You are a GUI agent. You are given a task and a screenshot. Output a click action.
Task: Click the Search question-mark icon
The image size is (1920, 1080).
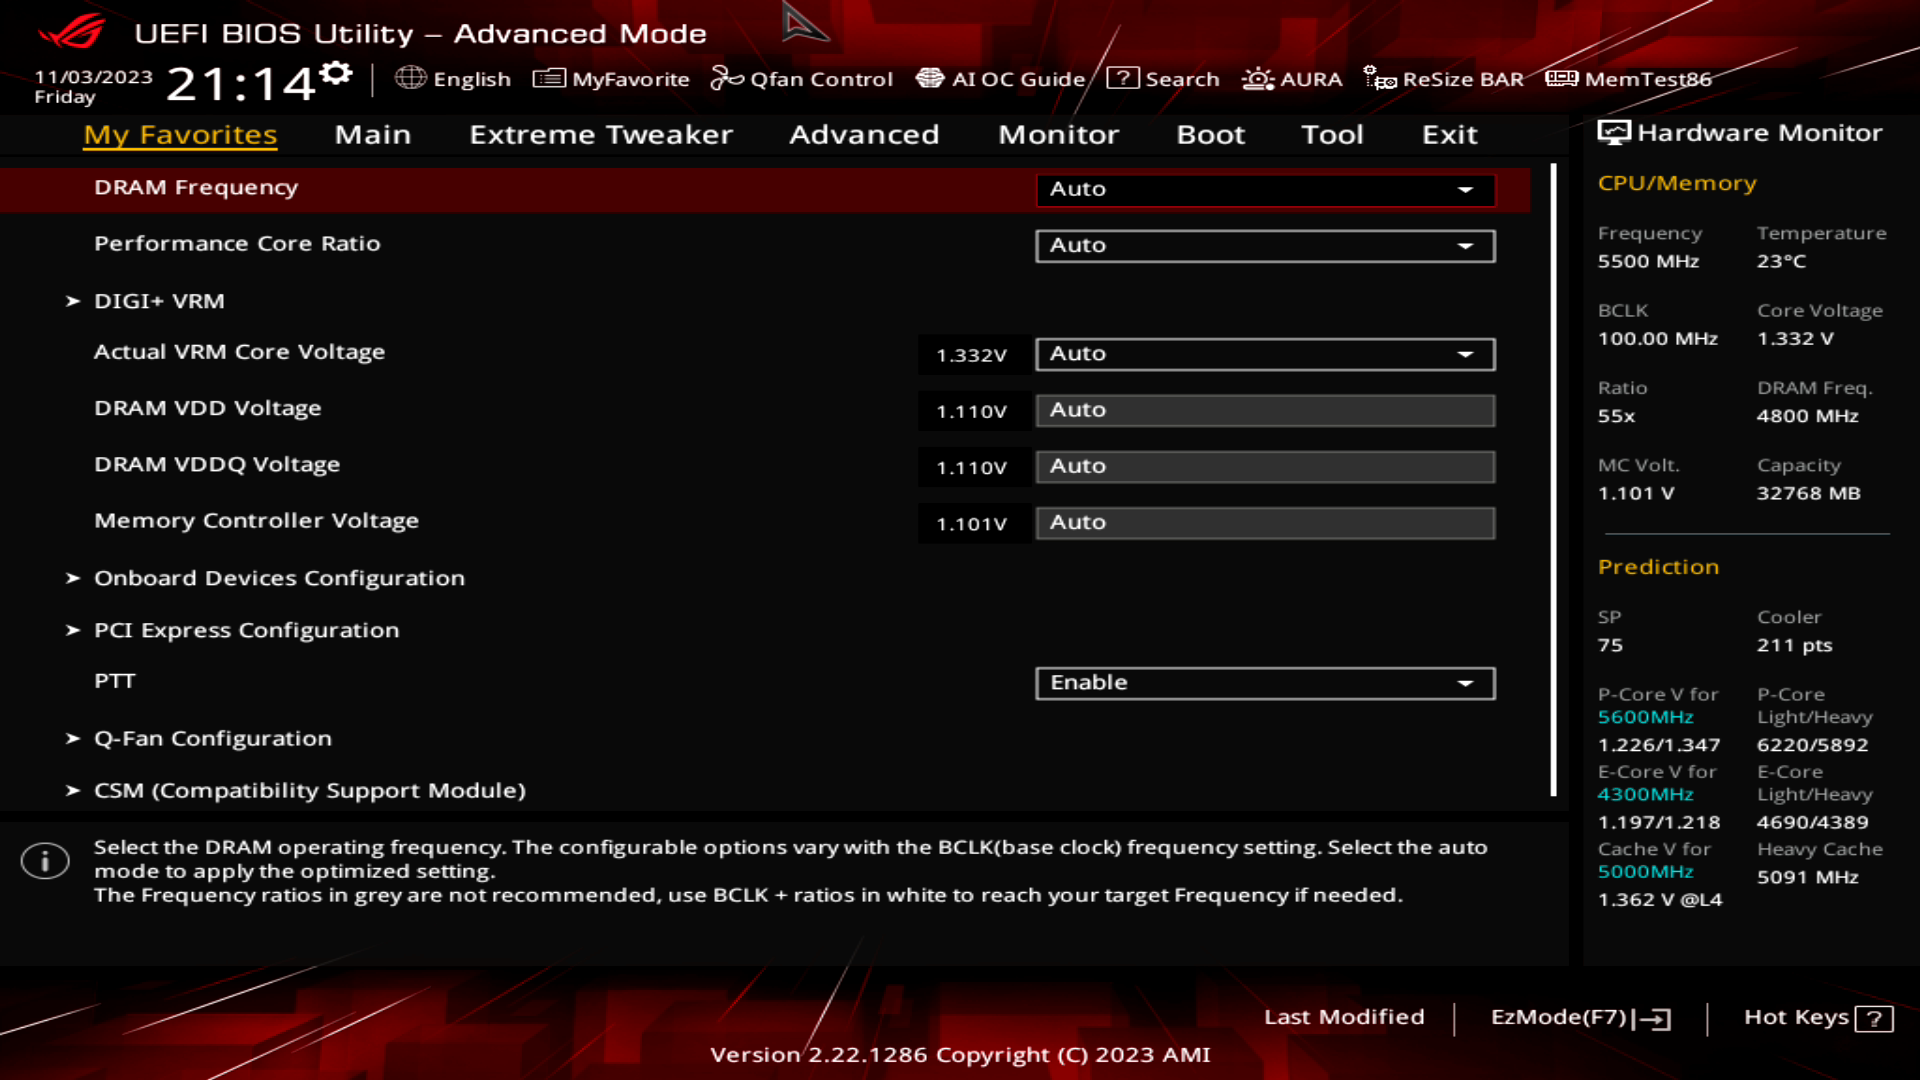[x=1123, y=78]
